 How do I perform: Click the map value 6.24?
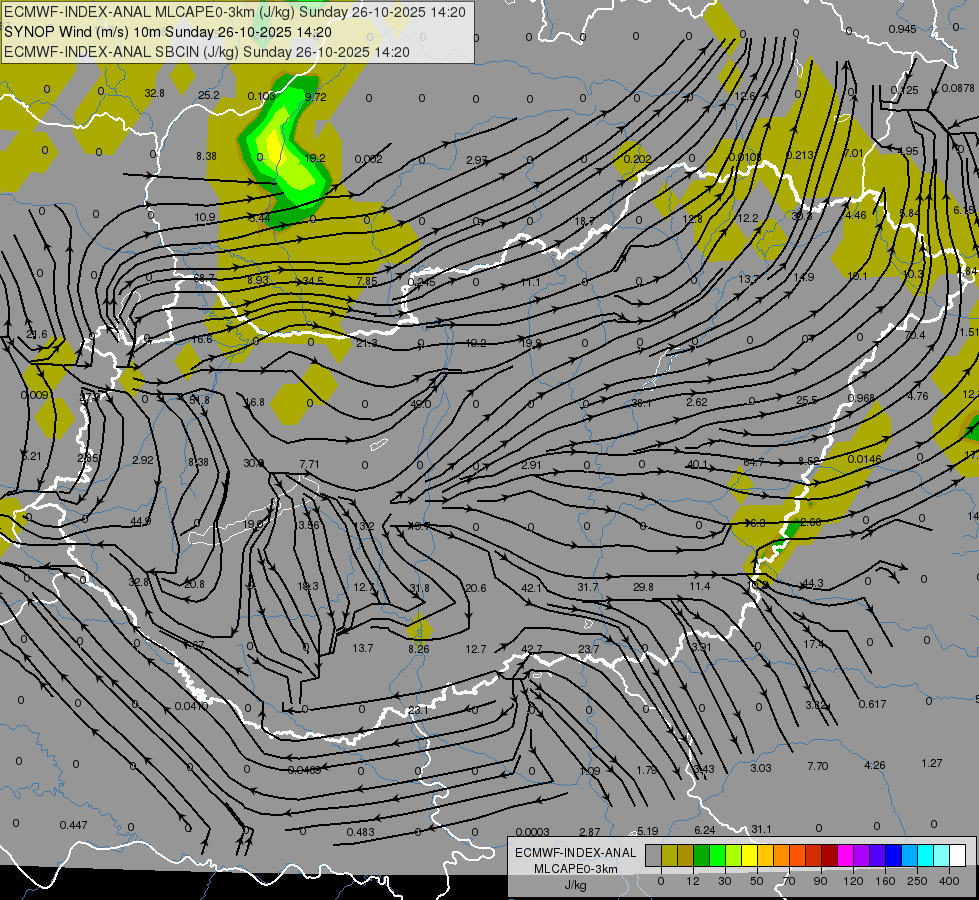point(705,830)
